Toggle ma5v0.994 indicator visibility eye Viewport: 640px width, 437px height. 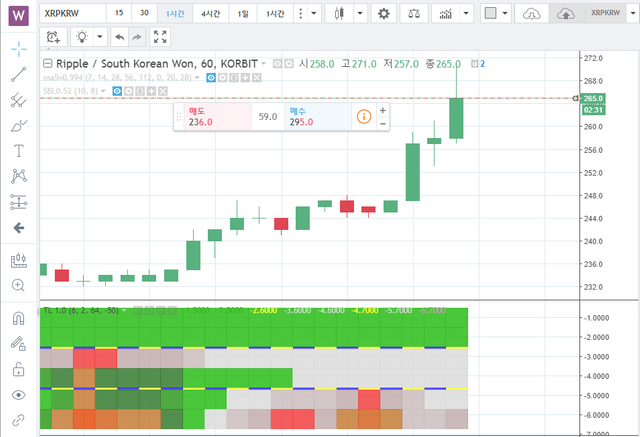coord(211,78)
